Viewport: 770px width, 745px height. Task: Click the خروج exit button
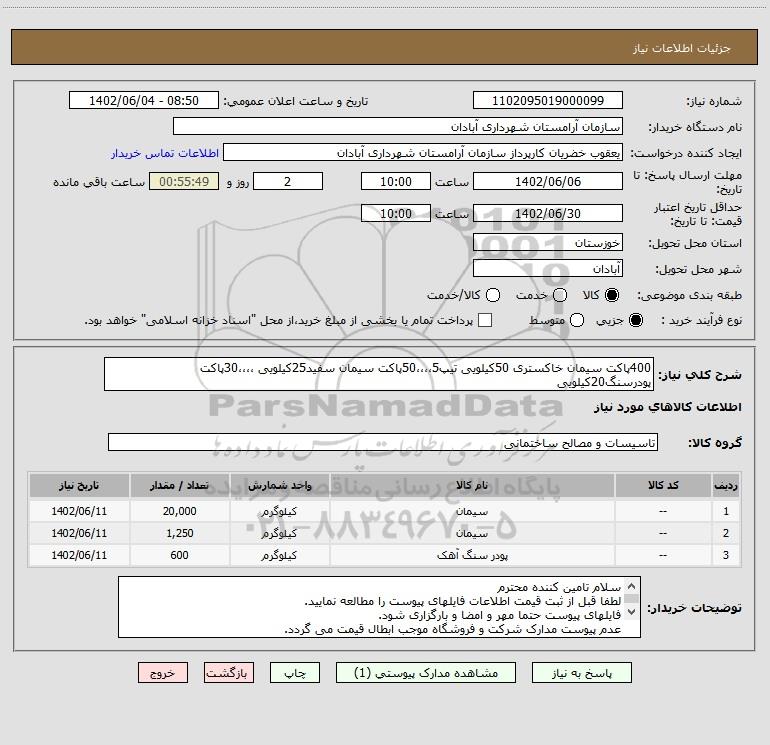[163, 673]
